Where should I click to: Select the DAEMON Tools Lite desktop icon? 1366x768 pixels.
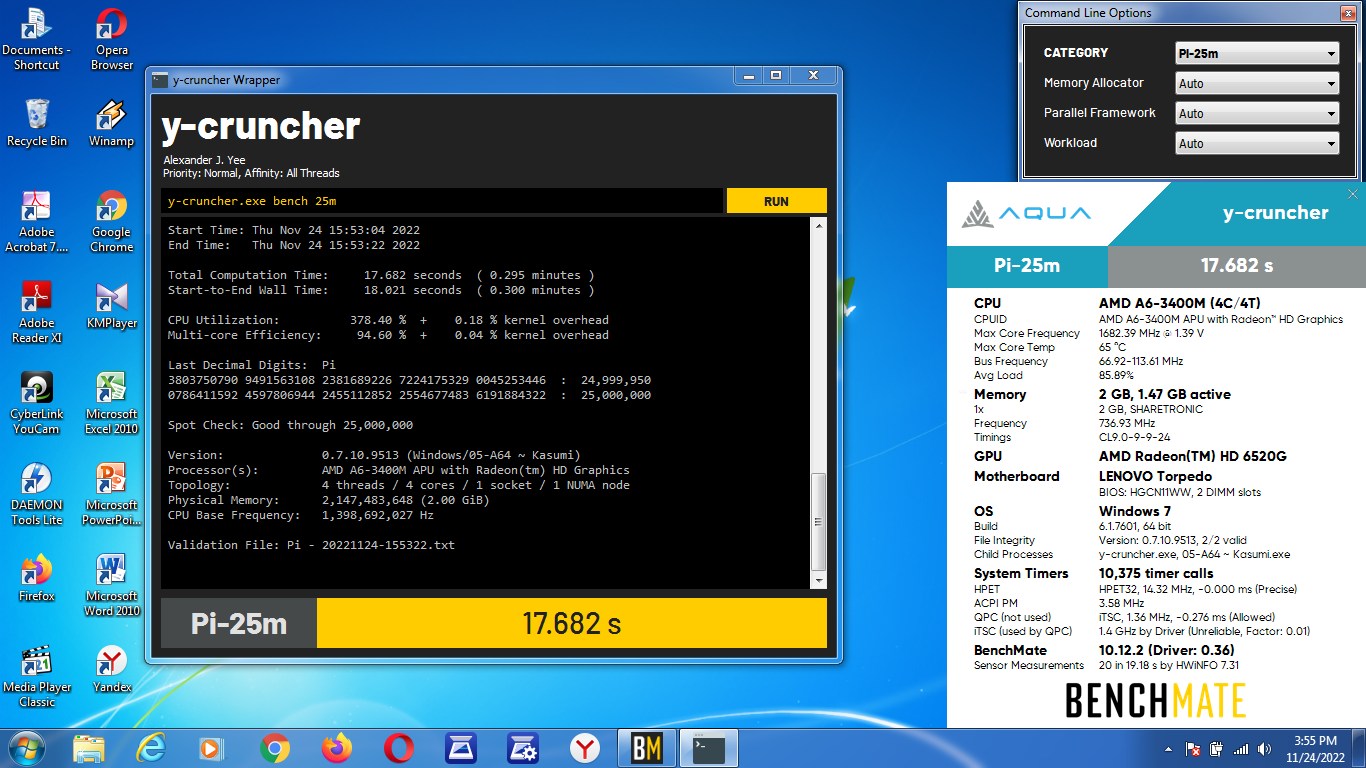37,494
